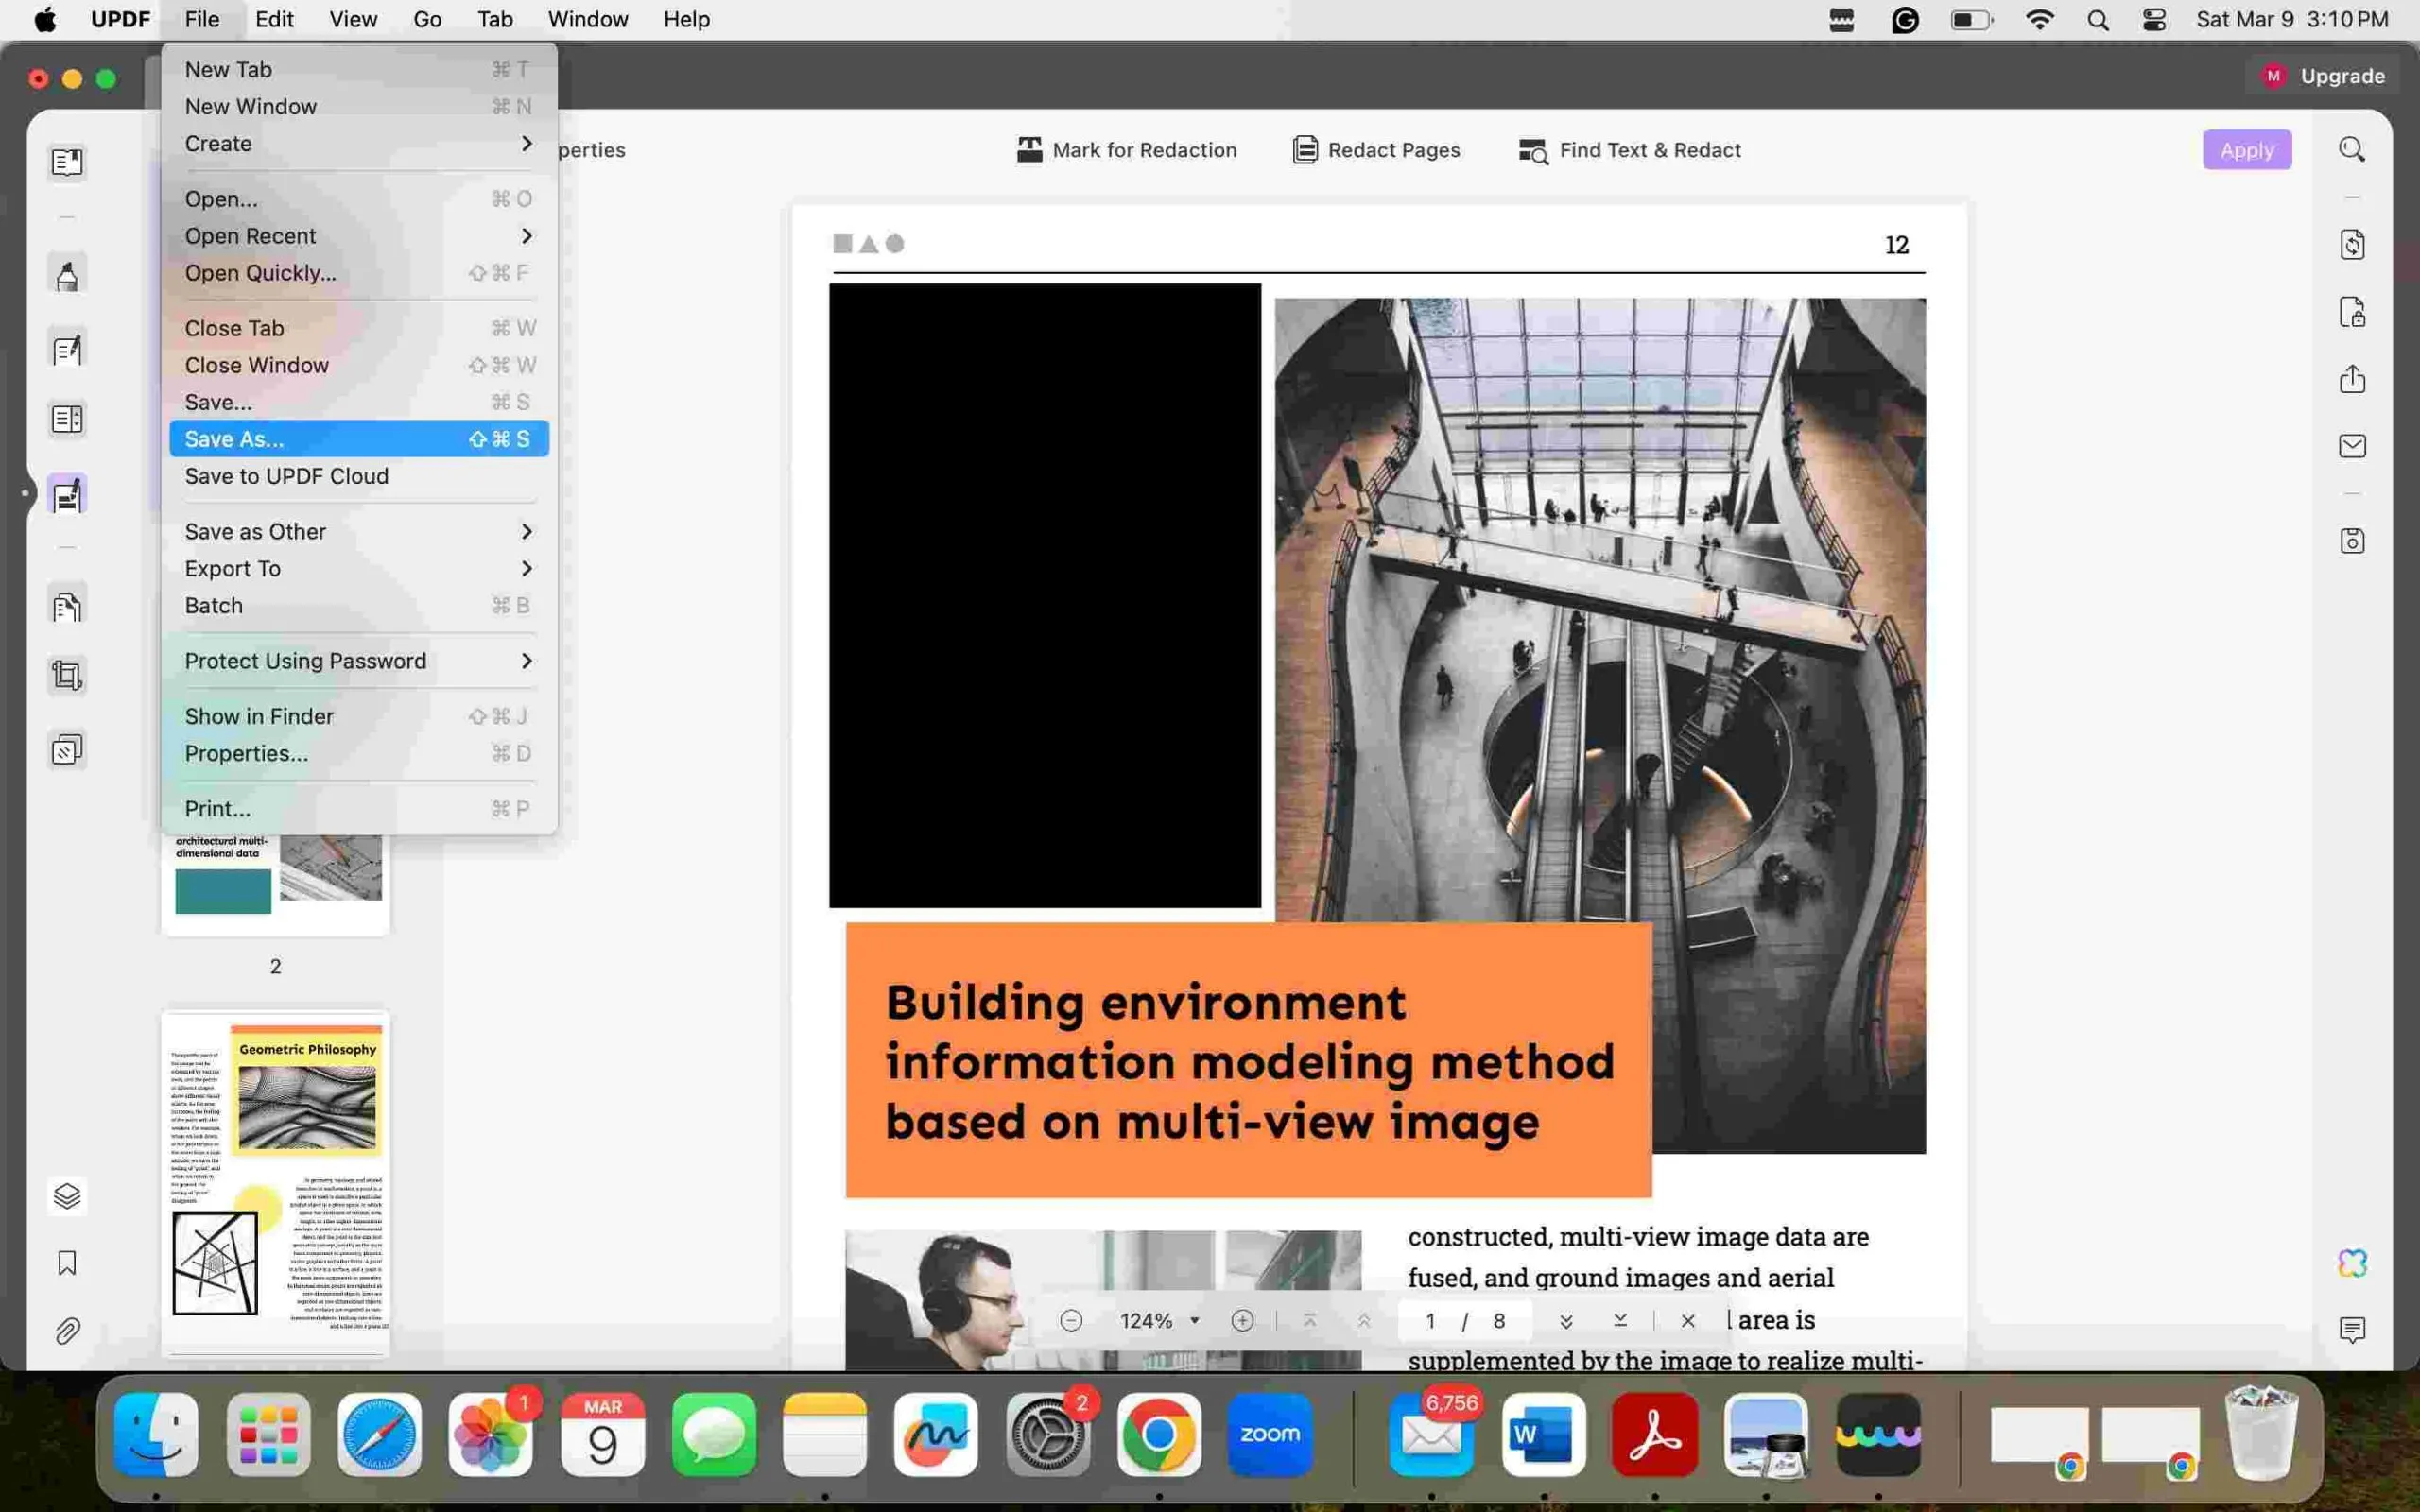This screenshot has height=1512, width=2420.
Task: Go to previous page arrow
Action: coord(1363,1321)
